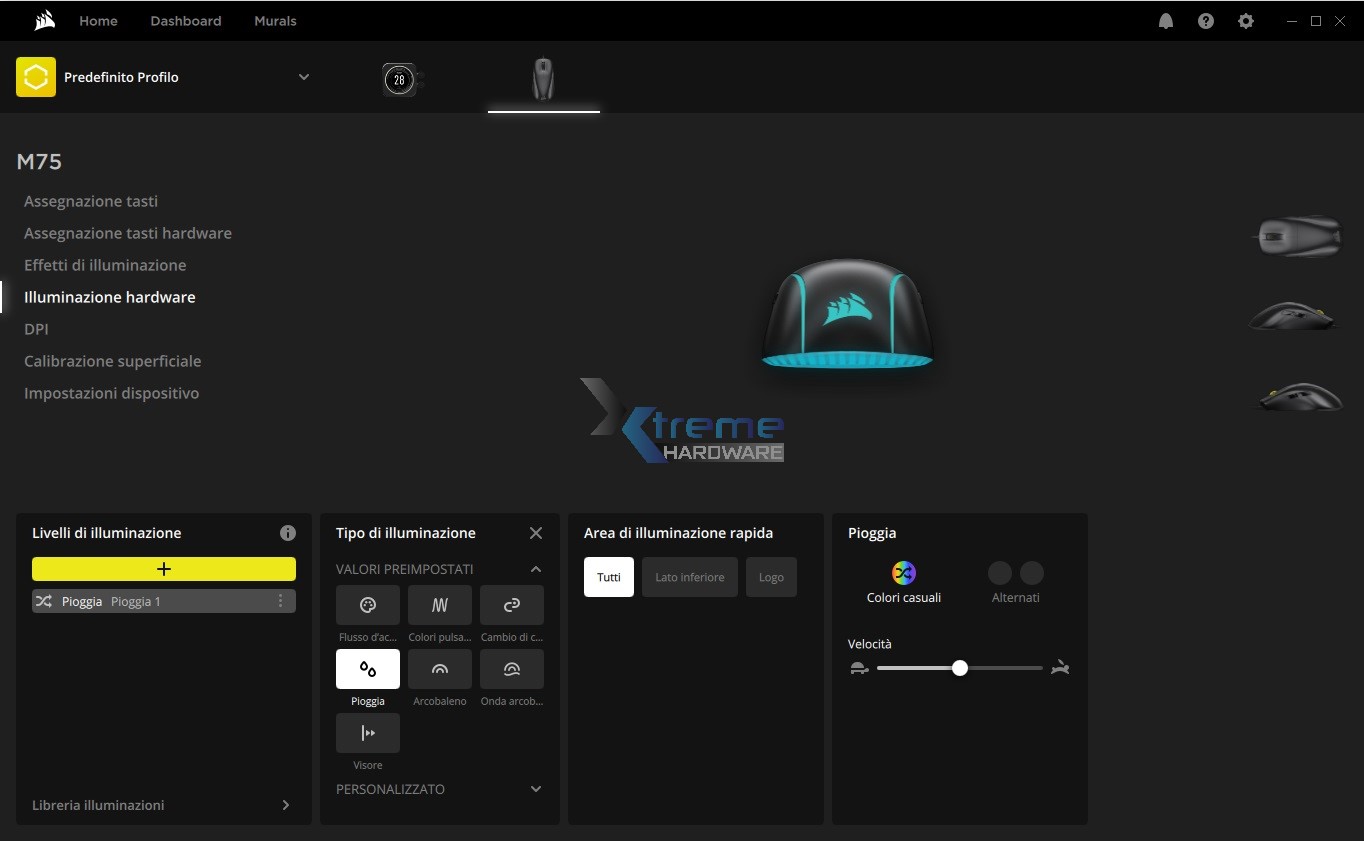Switch to Alternati color mode
Viewport: 1364px width, 841px height.
point(1016,573)
